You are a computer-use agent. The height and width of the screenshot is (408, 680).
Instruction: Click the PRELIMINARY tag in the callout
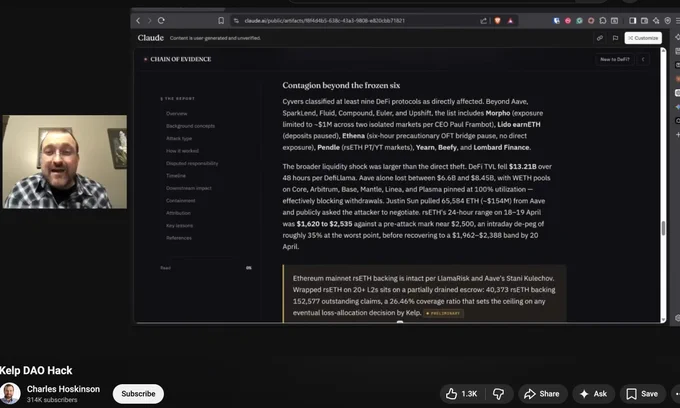[443, 313]
